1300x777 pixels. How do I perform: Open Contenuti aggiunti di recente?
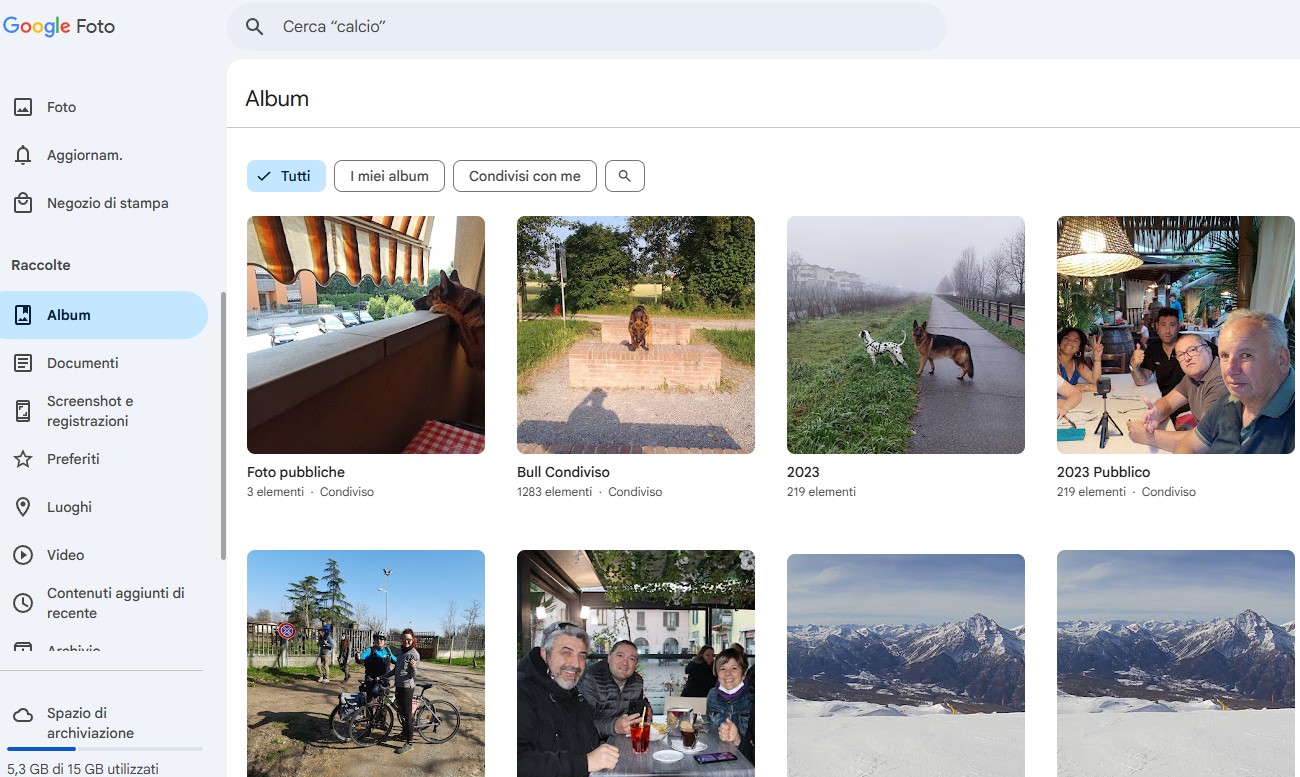[115, 602]
